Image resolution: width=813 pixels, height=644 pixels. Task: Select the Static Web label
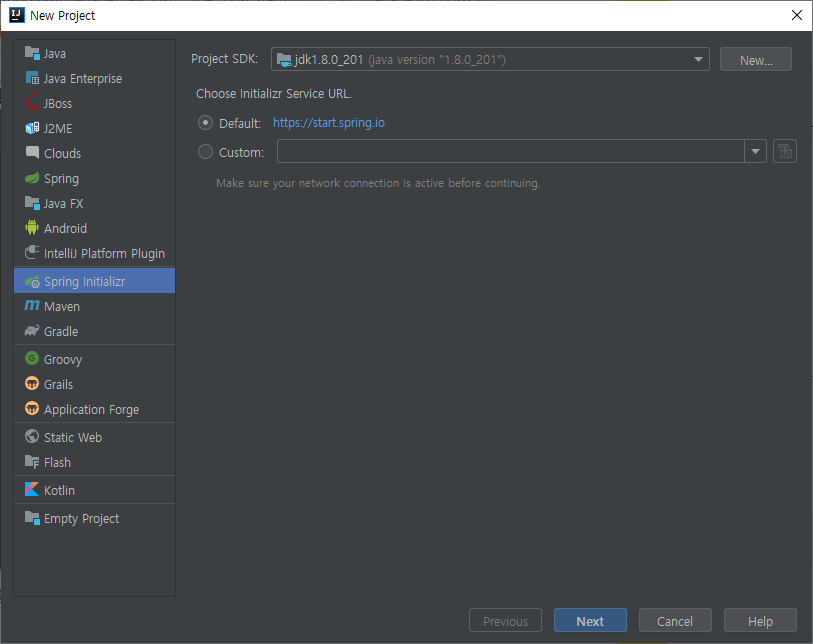(x=73, y=437)
